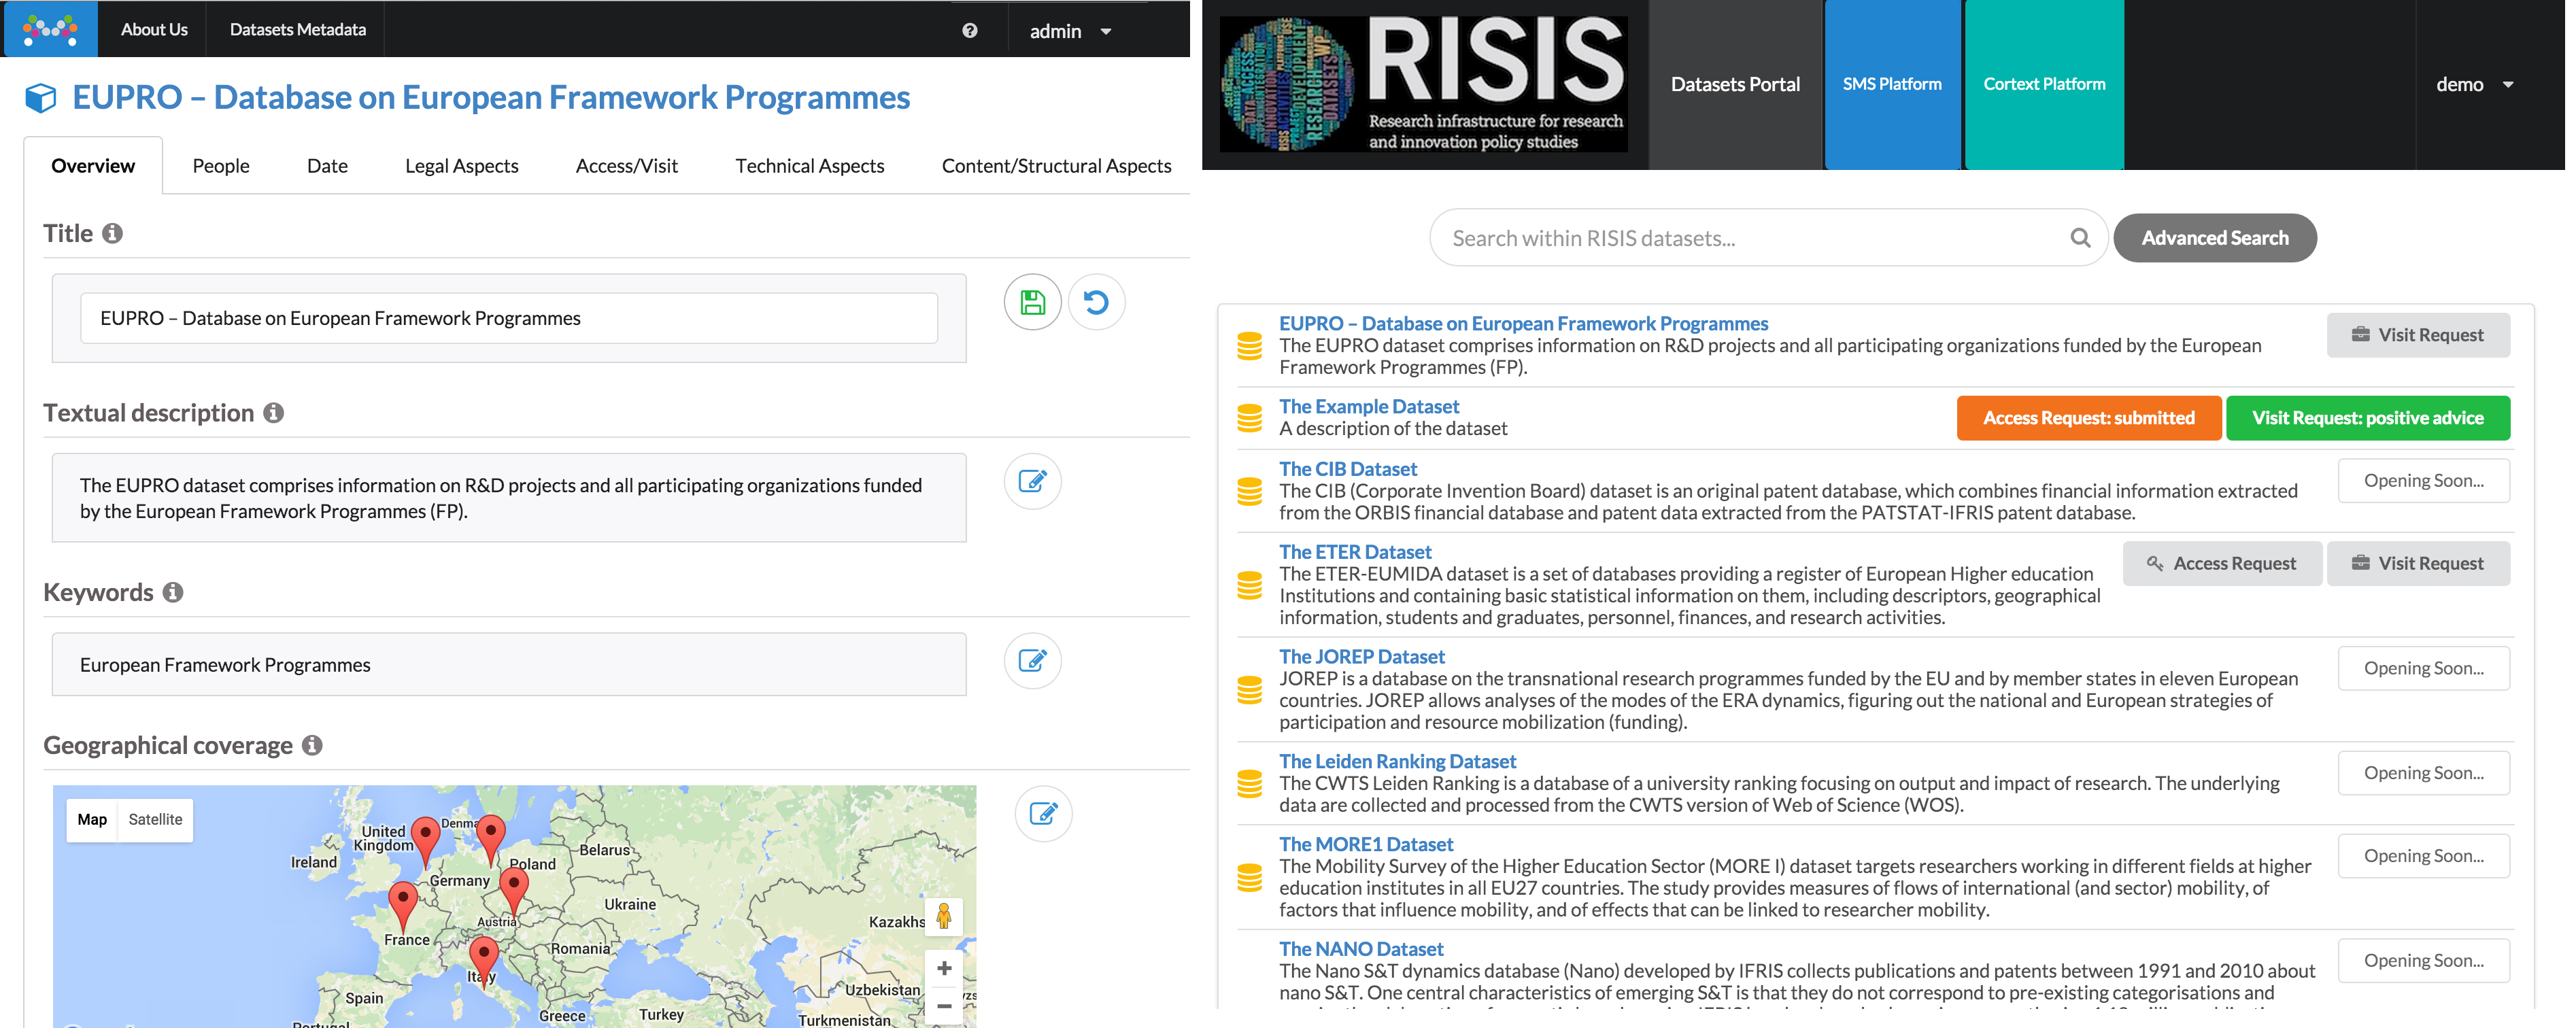Open The CIB Dataset link
Viewport: 2576px width, 1028px height.
pos(1348,469)
